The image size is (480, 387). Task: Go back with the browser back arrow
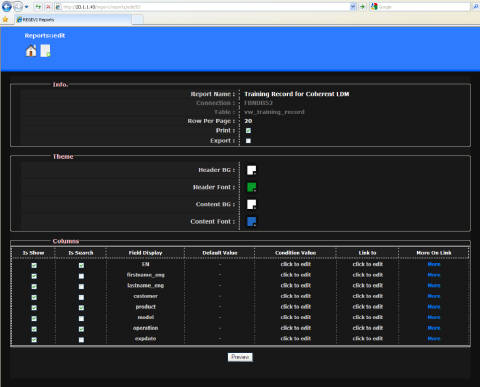click(7, 6)
